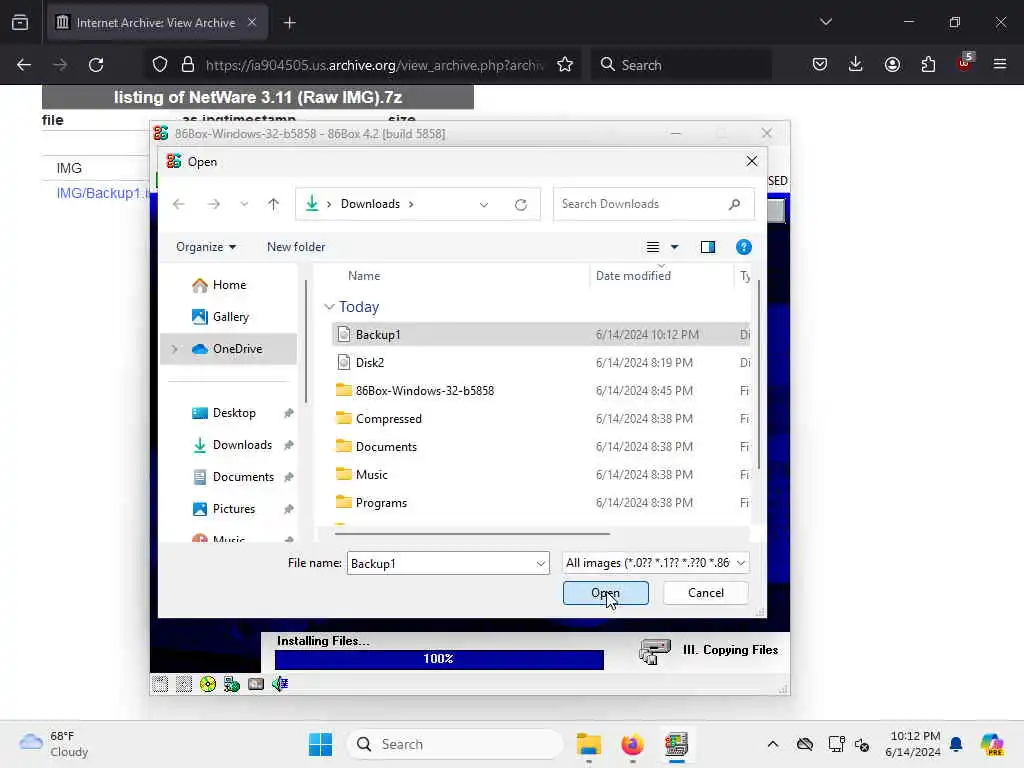The width and height of the screenshot is (1024, 768).
Task: Go forward in Open dialog navigation
Action: click(x=214, y=204)
